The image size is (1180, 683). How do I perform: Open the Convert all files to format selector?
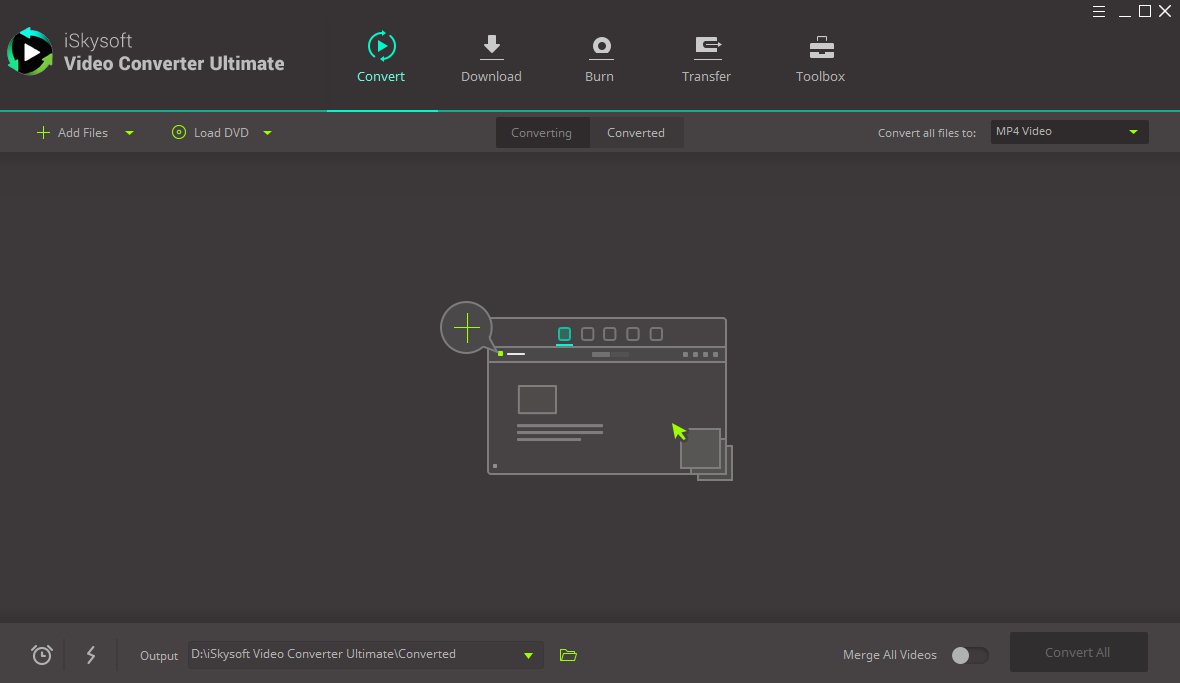pos(1068,131)
